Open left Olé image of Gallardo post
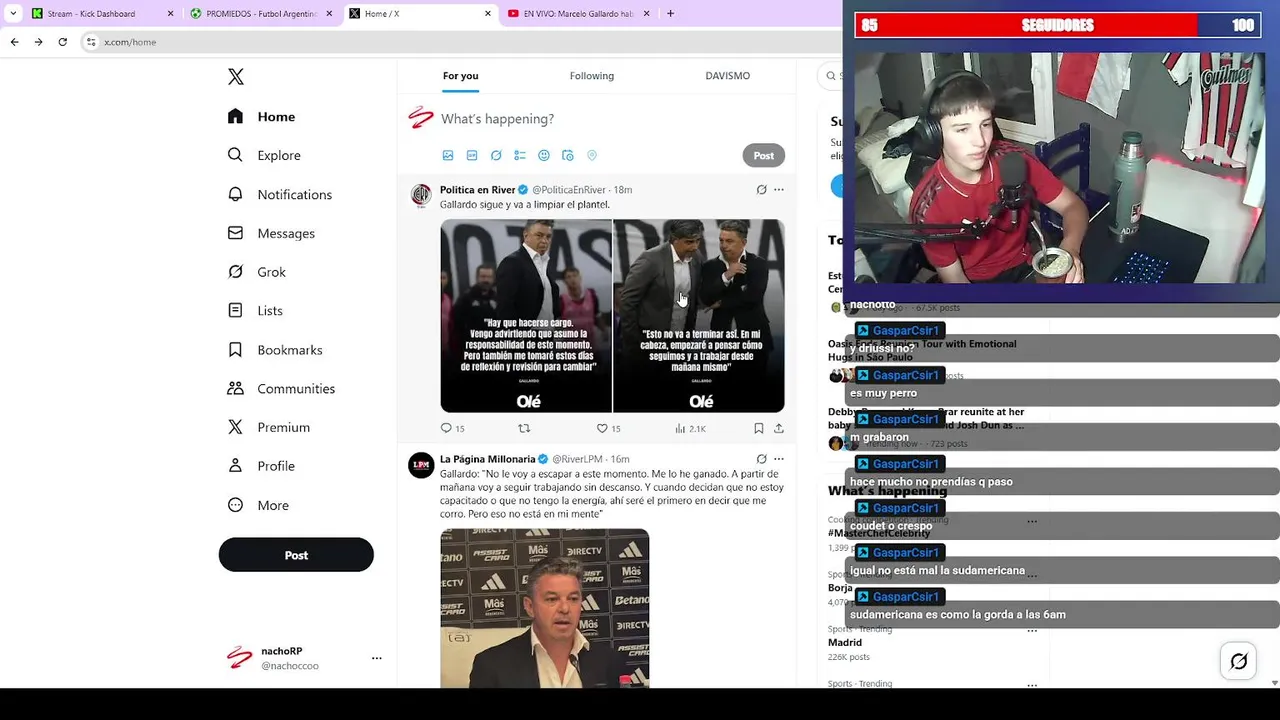 coord(526,316)
